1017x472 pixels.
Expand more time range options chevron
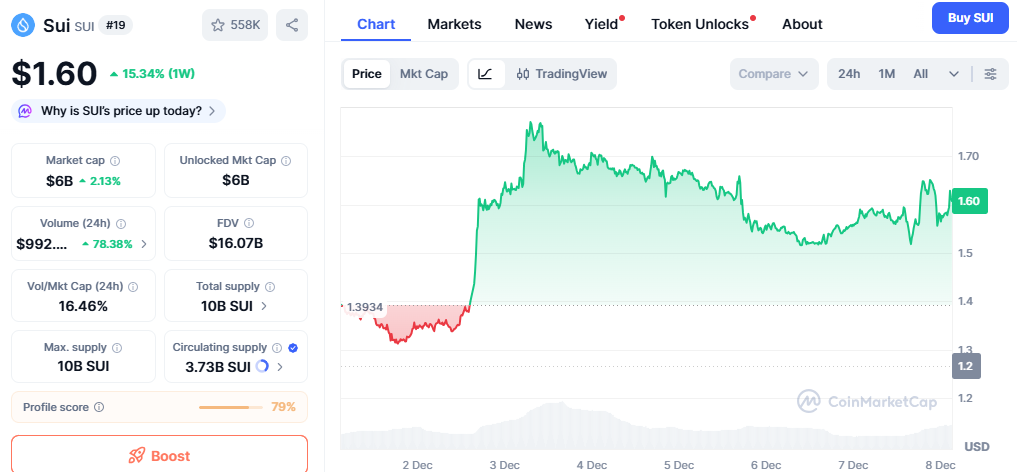click(954, 74)
